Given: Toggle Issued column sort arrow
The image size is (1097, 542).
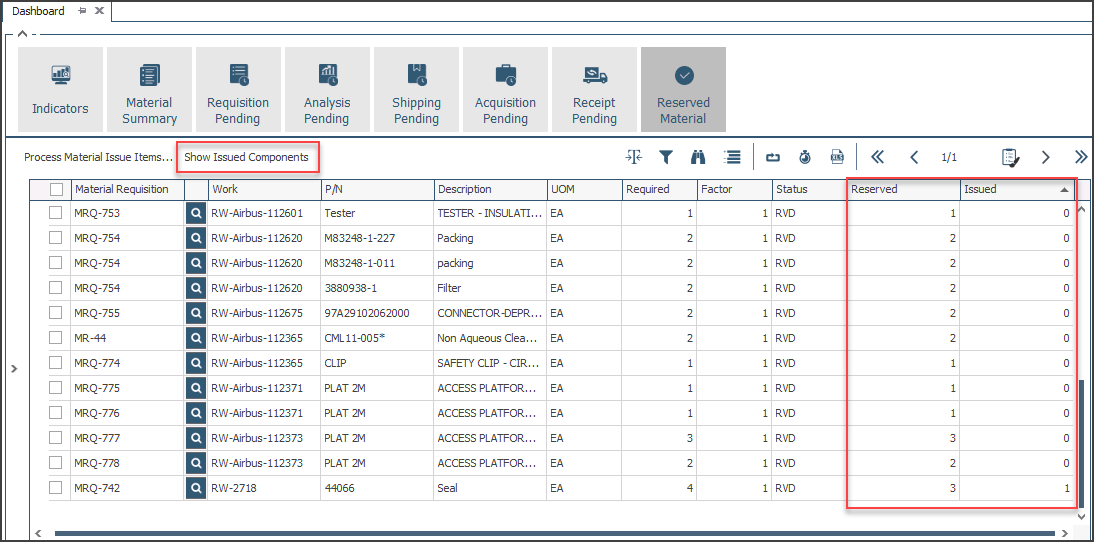Looking at the screenshot, I should pyautogui.click(x=1064, y=190).
